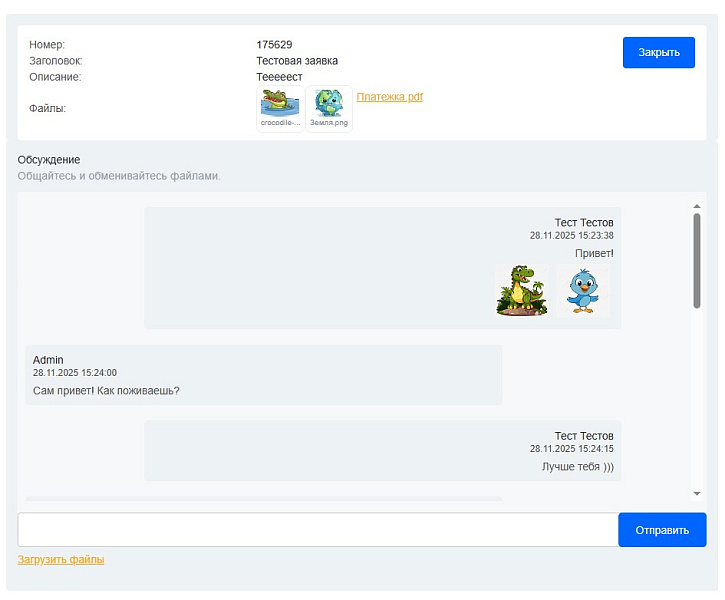Click the description value 'Теееест'
This screenshot has width=725, height=600.
tap(279, 77)
